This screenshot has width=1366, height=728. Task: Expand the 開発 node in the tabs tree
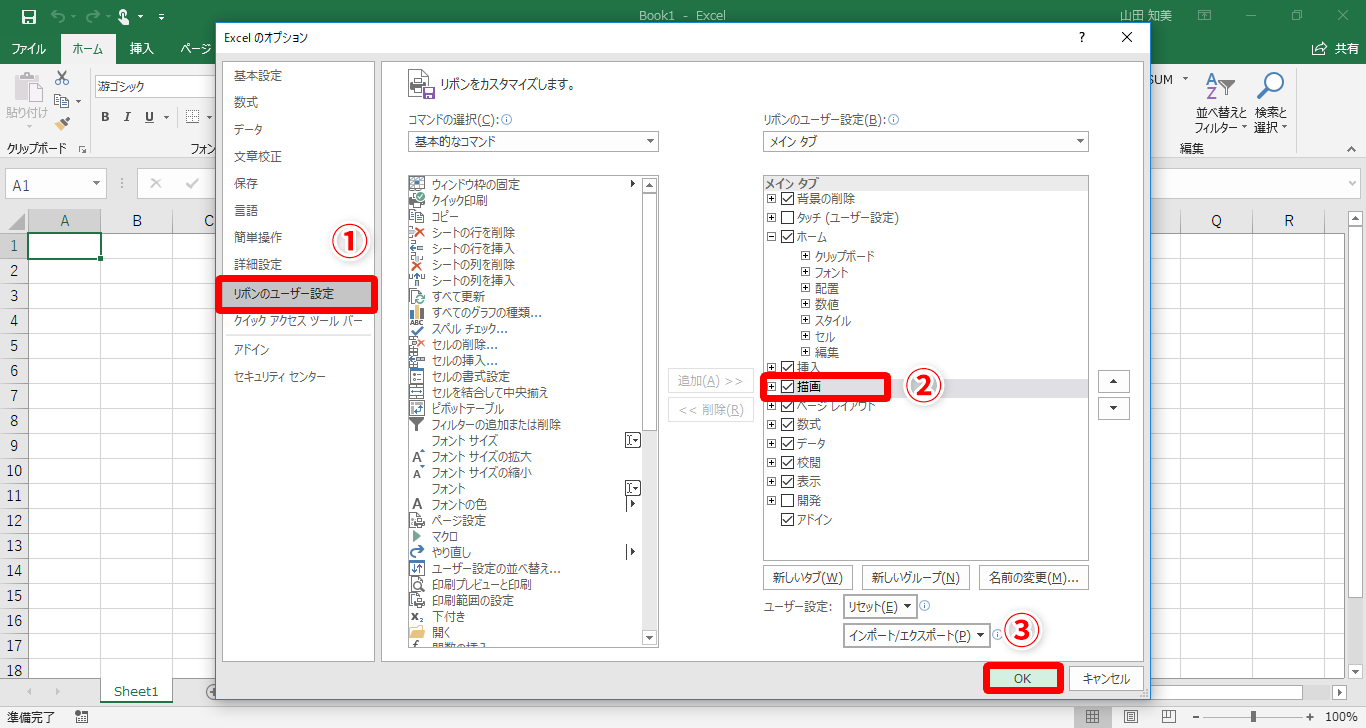tap(771, 501)
